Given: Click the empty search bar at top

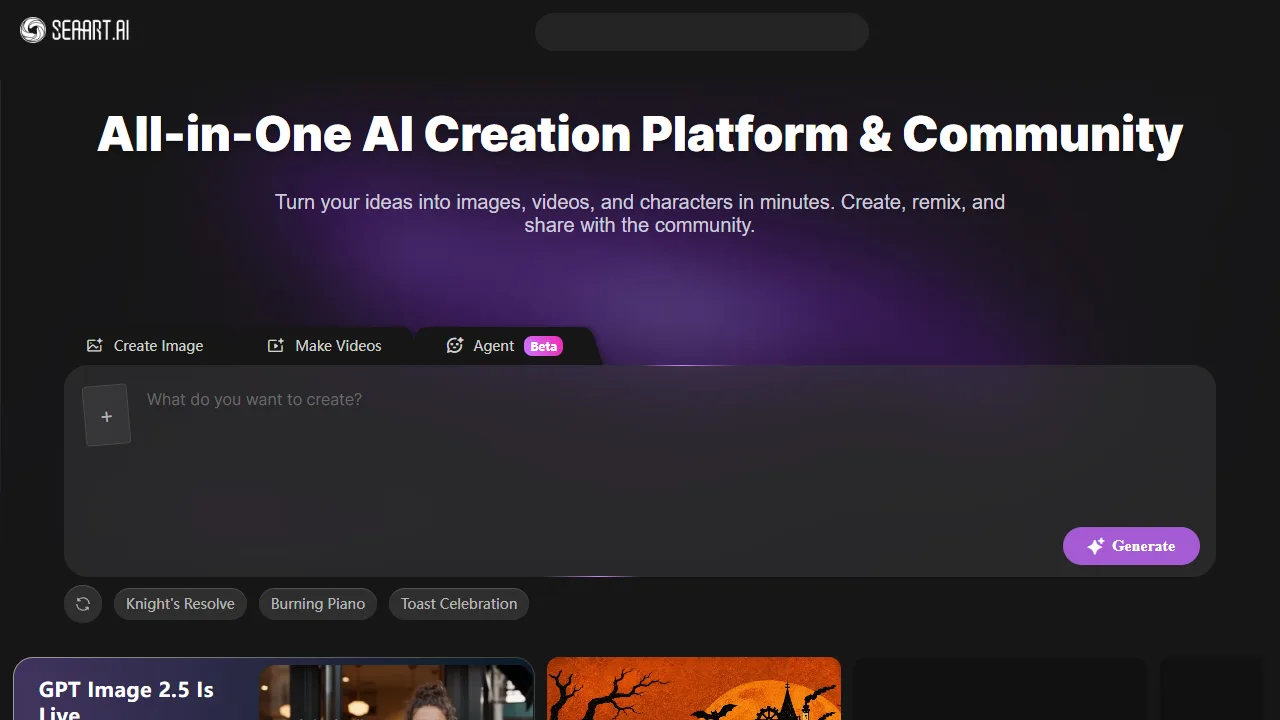Looking at the screenshot, I should pos(702,32).
